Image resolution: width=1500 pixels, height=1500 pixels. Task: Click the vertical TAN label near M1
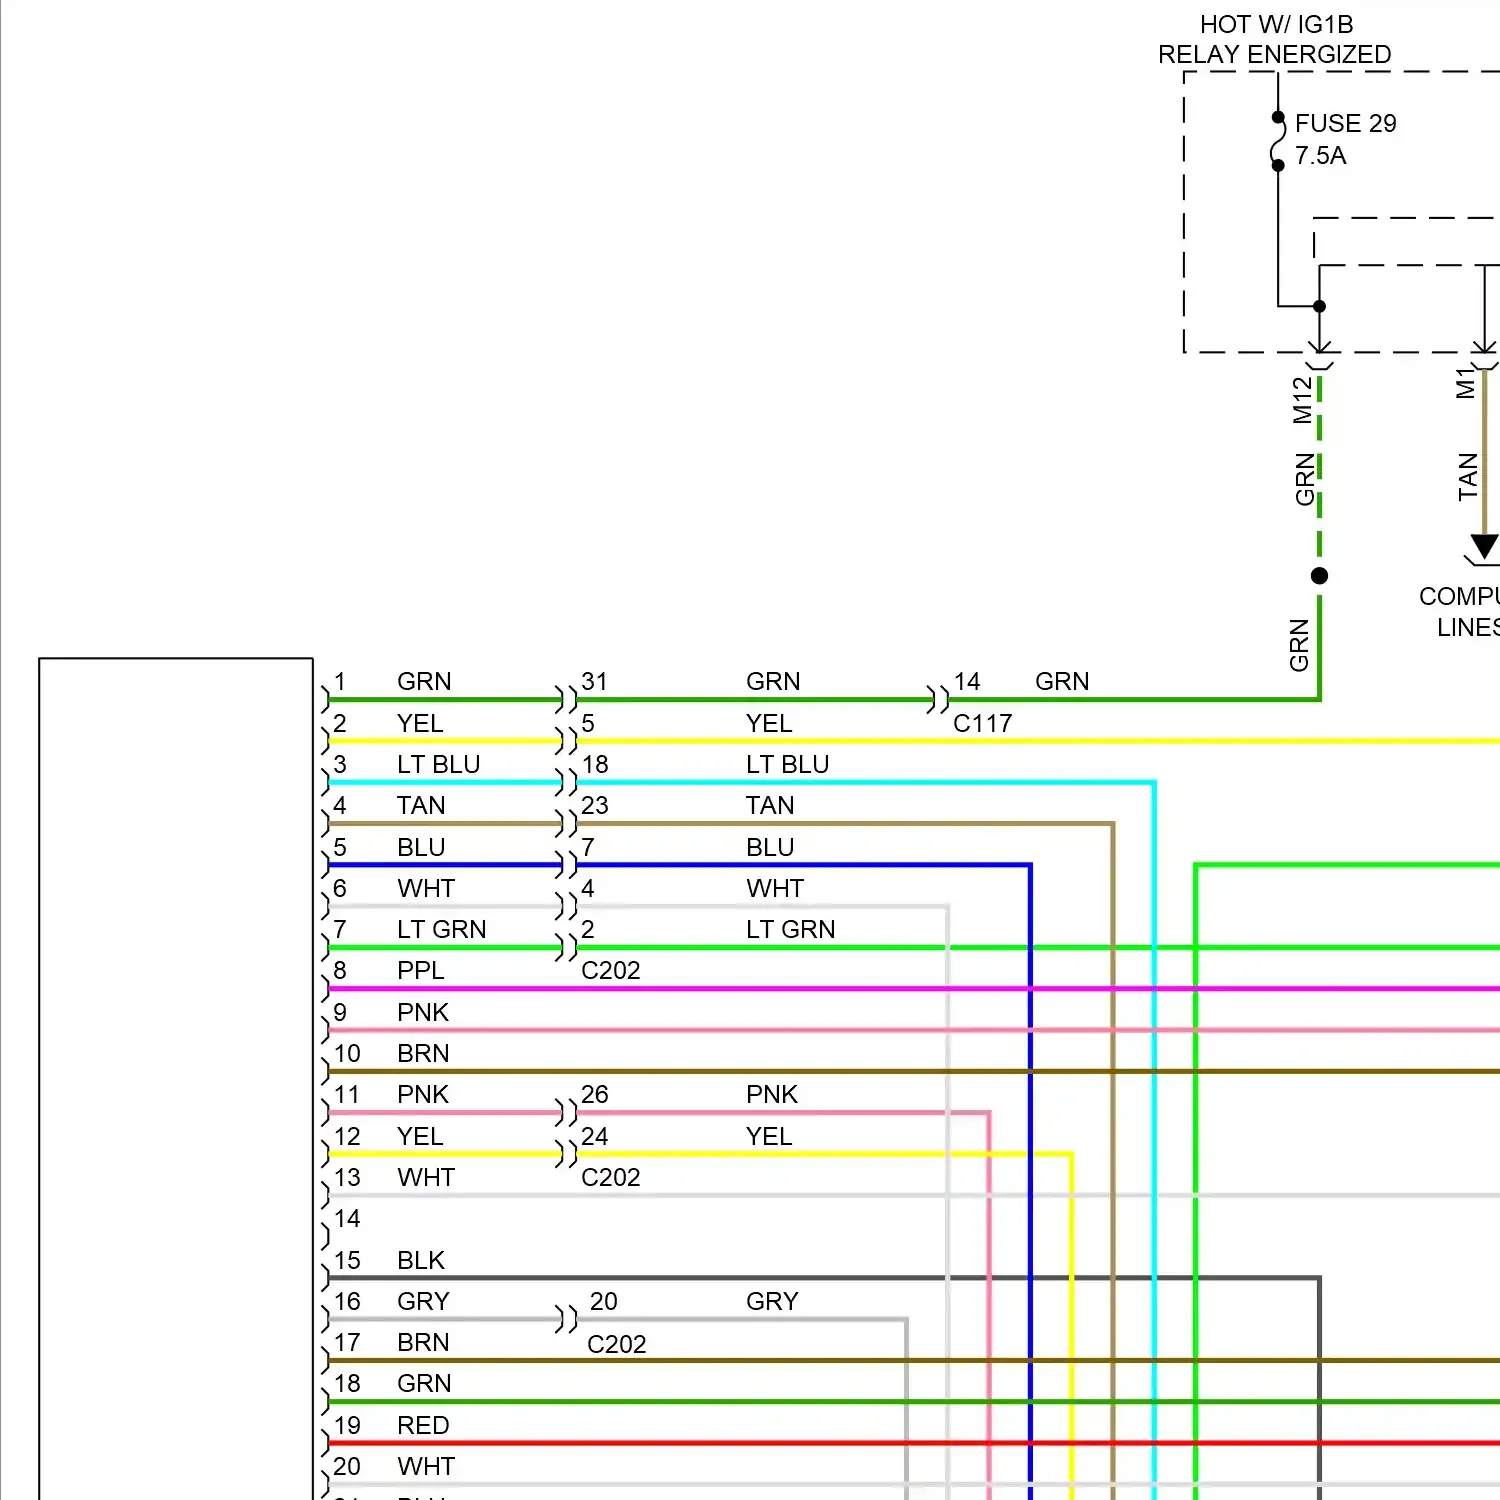[x=1467, y=477]
